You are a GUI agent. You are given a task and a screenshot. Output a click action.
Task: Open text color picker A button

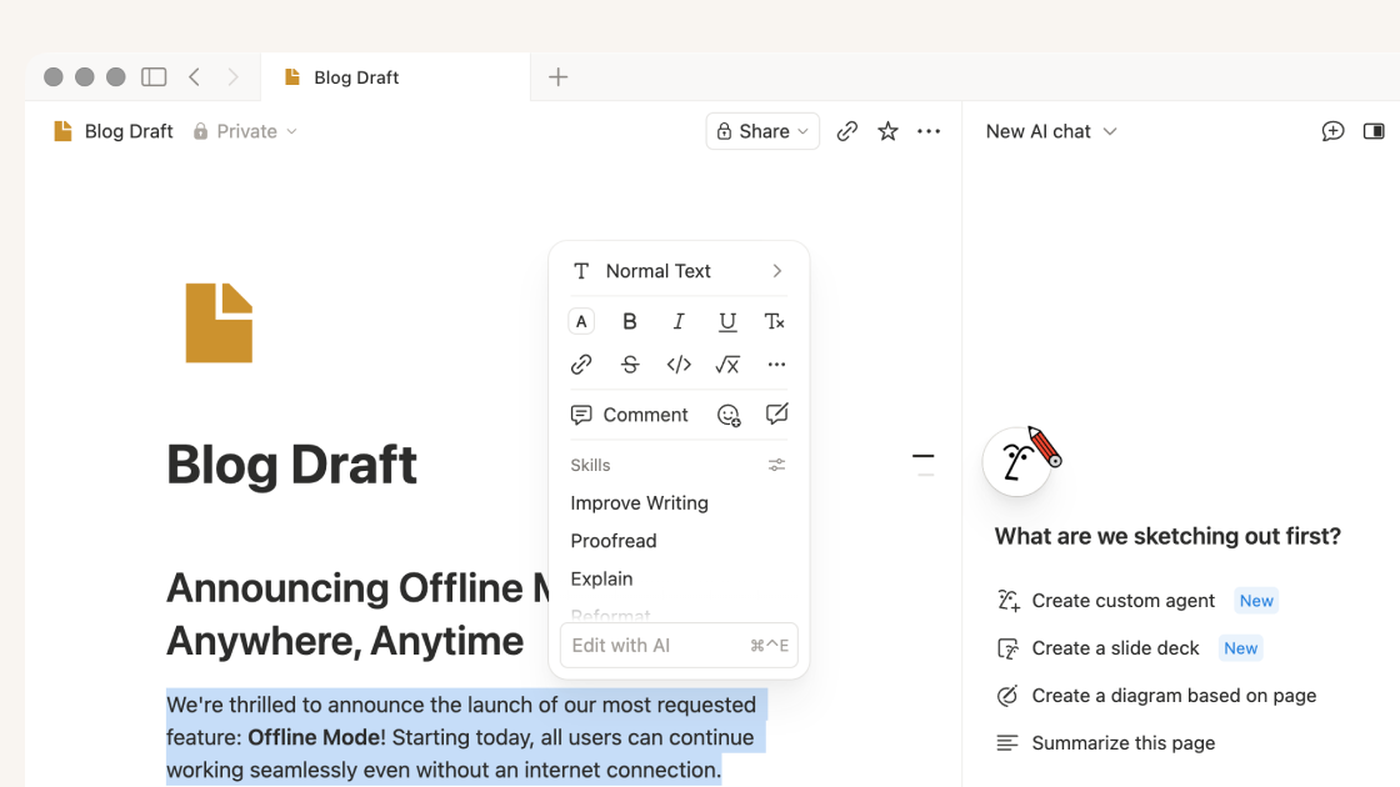pos(581,321)
